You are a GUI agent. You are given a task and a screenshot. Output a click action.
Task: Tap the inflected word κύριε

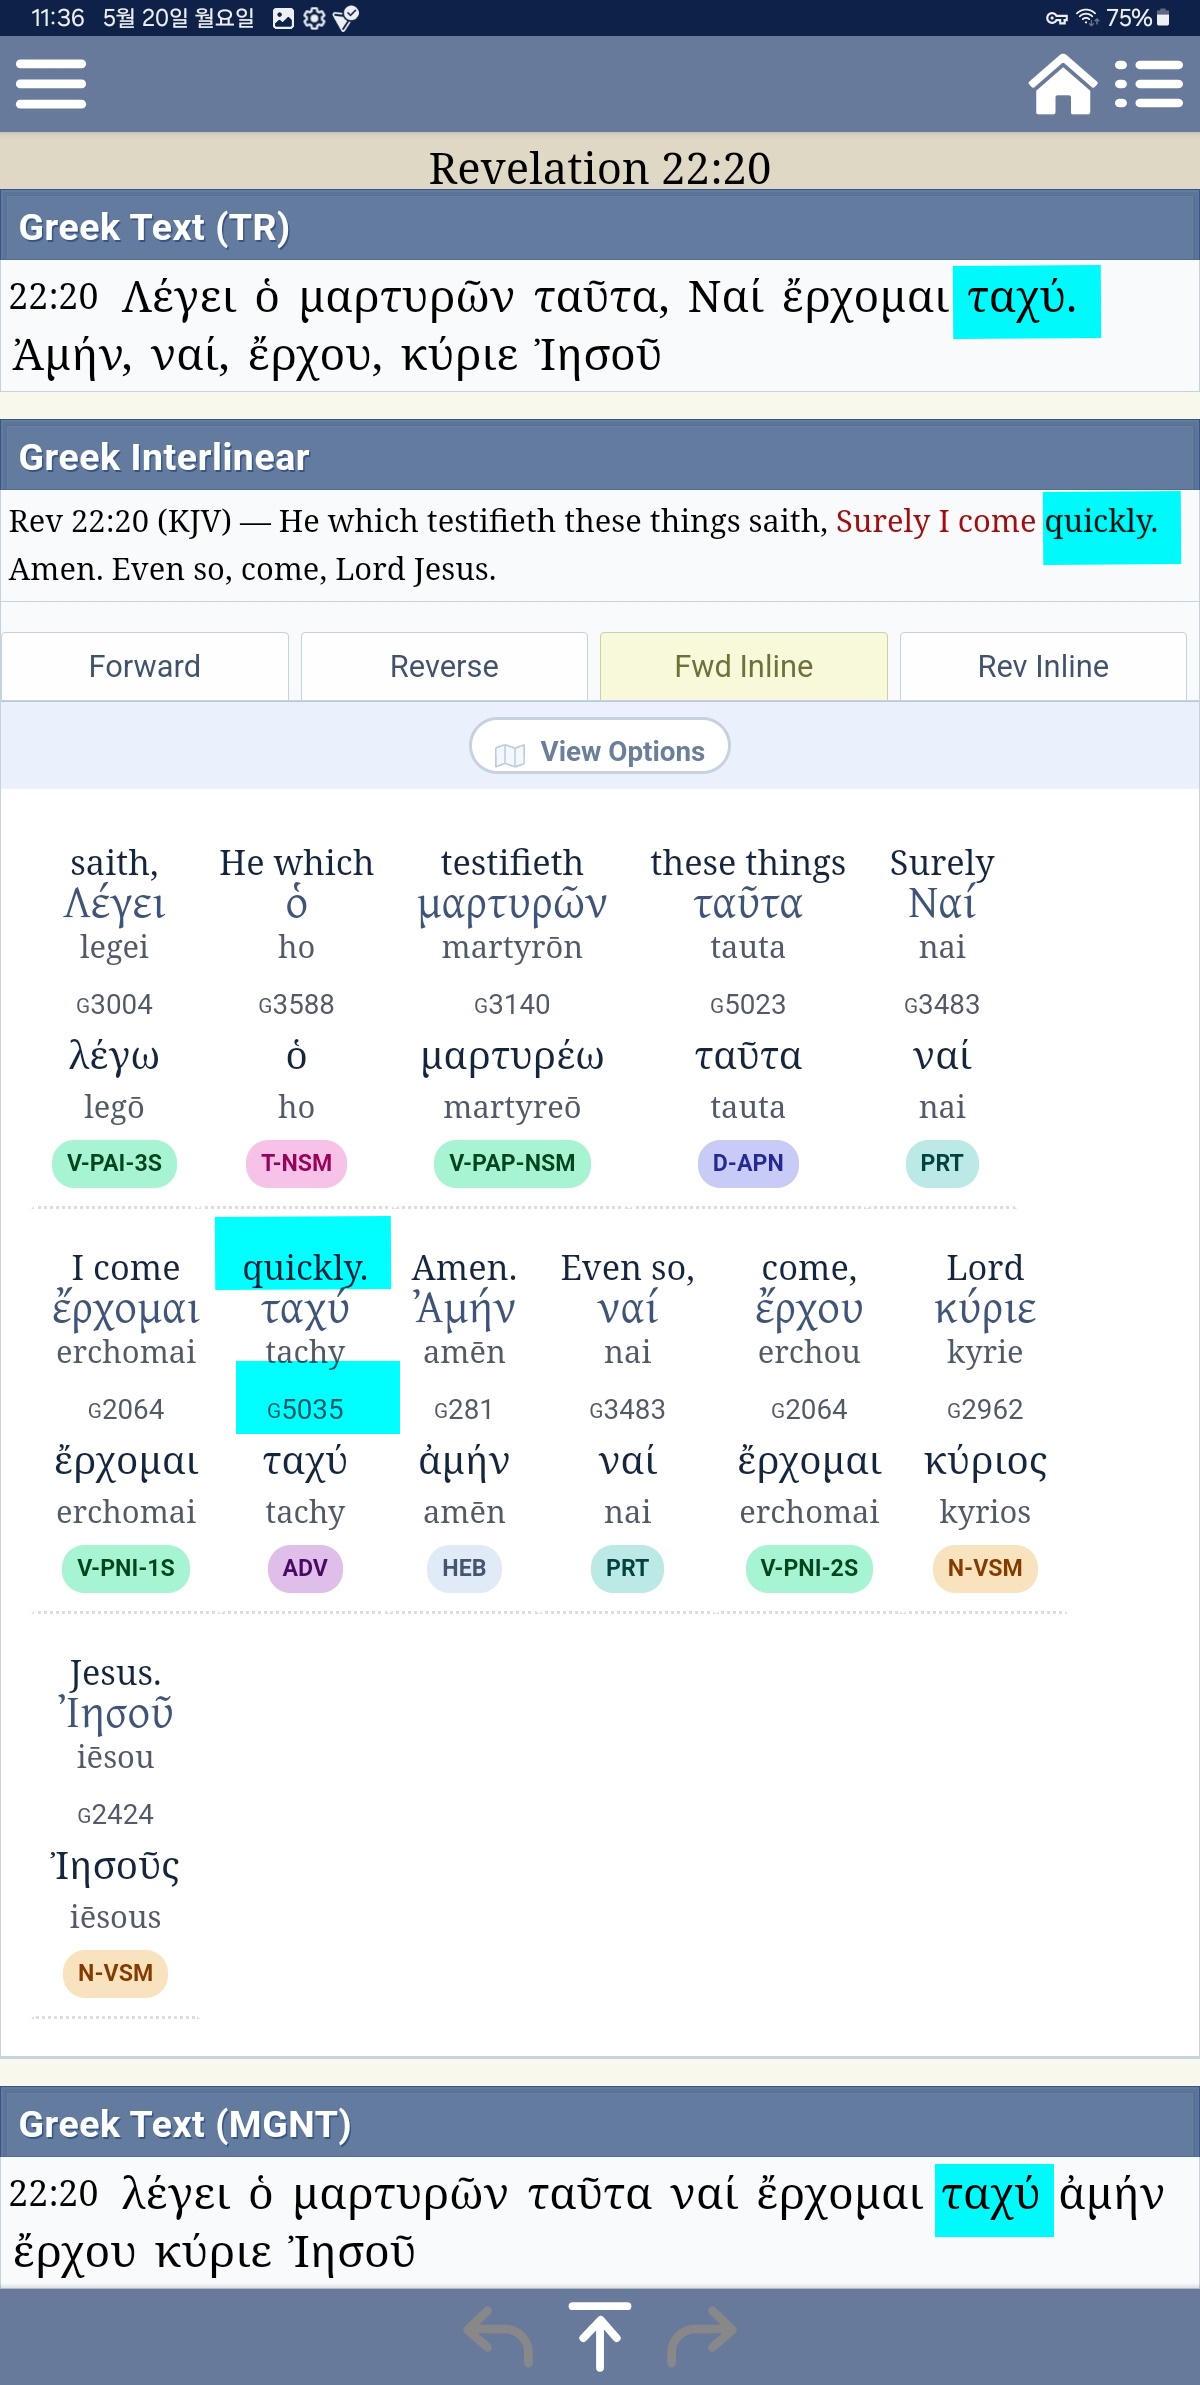[985, 1309]
